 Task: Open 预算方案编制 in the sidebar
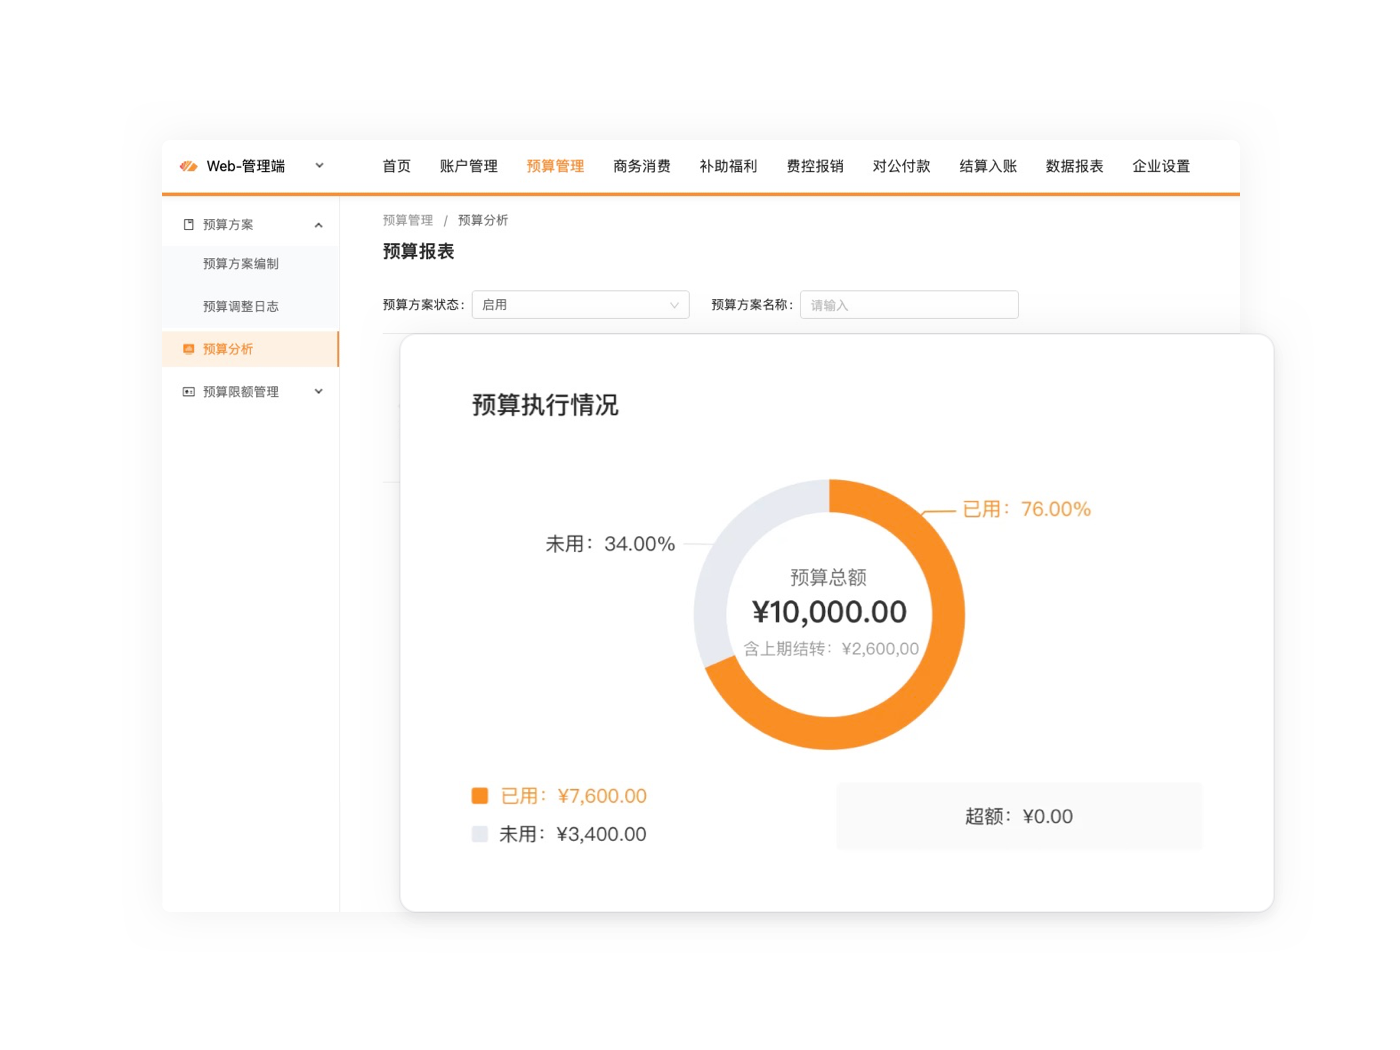240,264
